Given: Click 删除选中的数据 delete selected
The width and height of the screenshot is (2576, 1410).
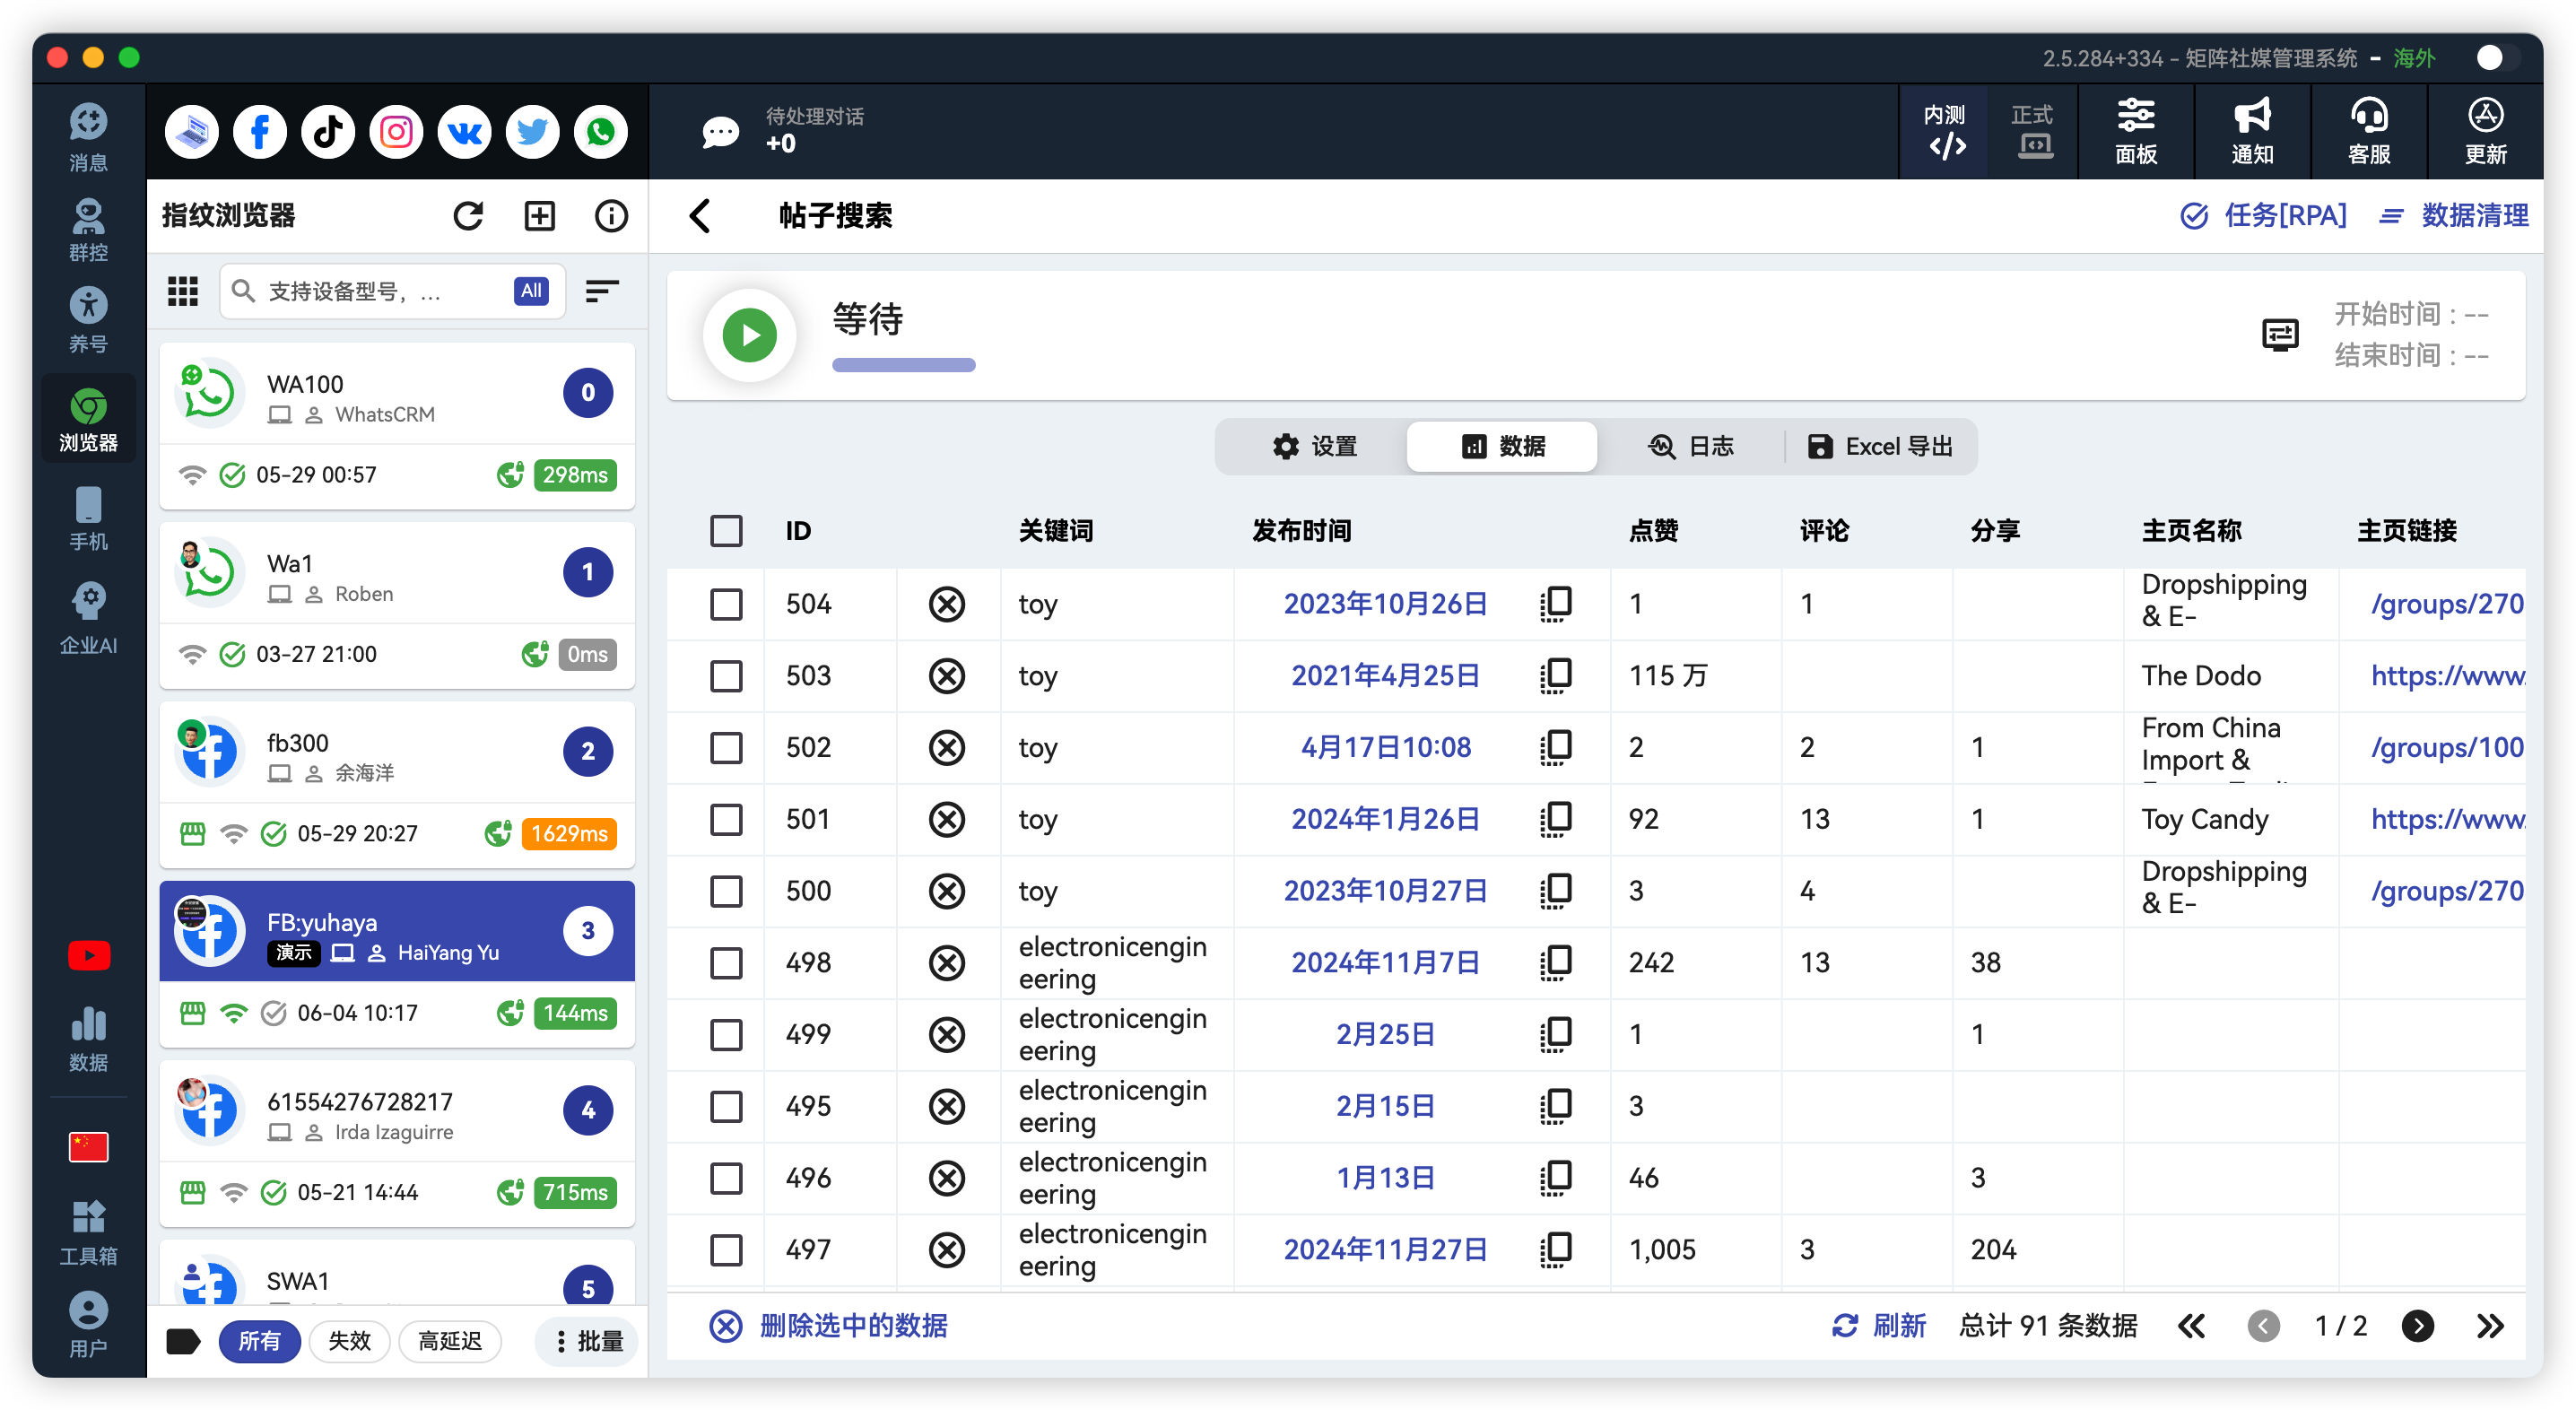Looking at the screenshot, I should pos(829,1326).
